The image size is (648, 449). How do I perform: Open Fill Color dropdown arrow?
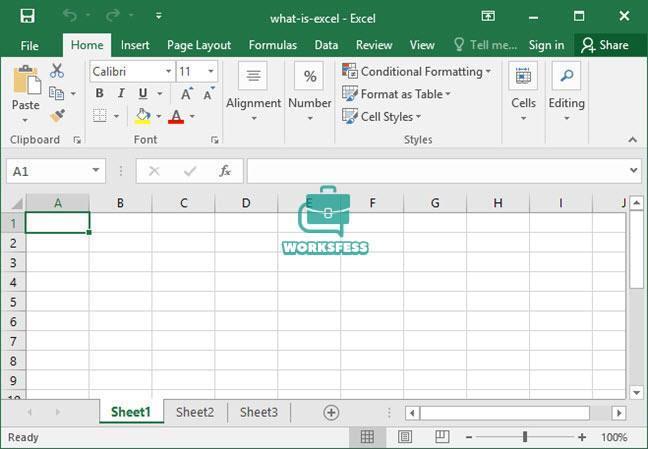coord(159,116)
